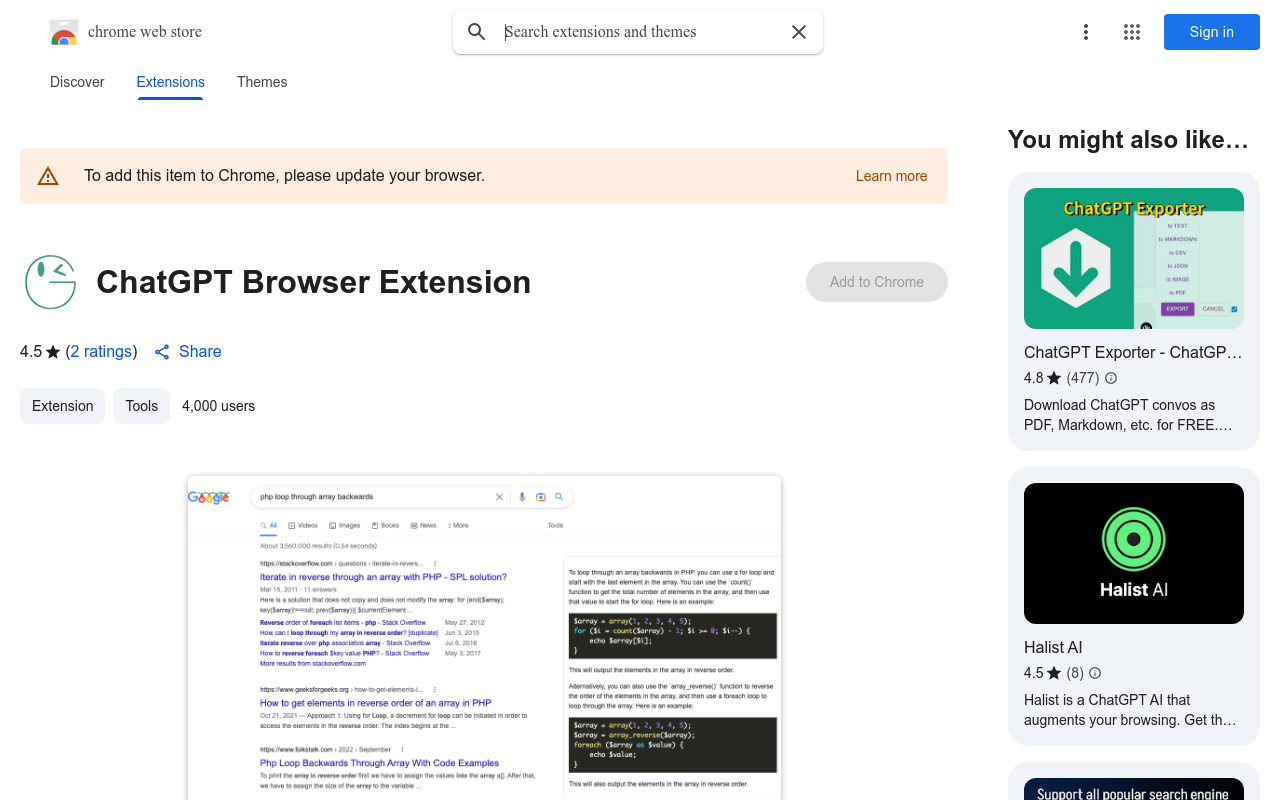Click the warning triangle icon in banner

(x=48, y=176)
